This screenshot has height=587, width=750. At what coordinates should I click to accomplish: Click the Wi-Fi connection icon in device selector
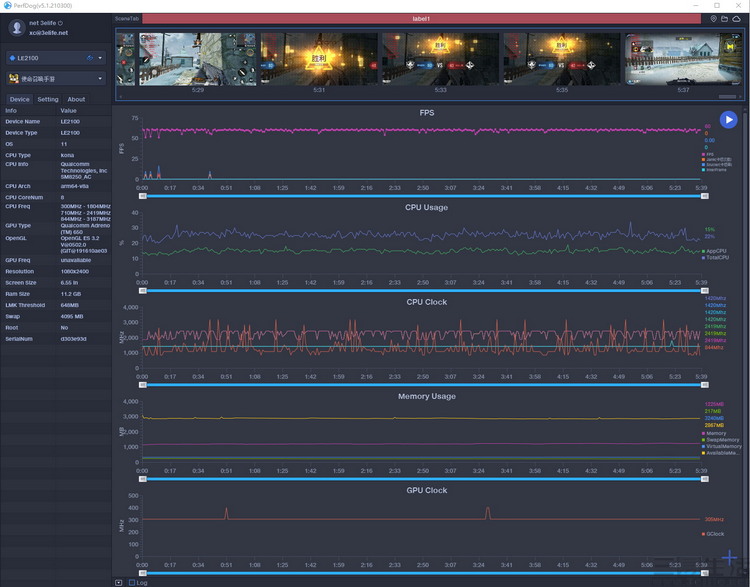coord(90,58)
